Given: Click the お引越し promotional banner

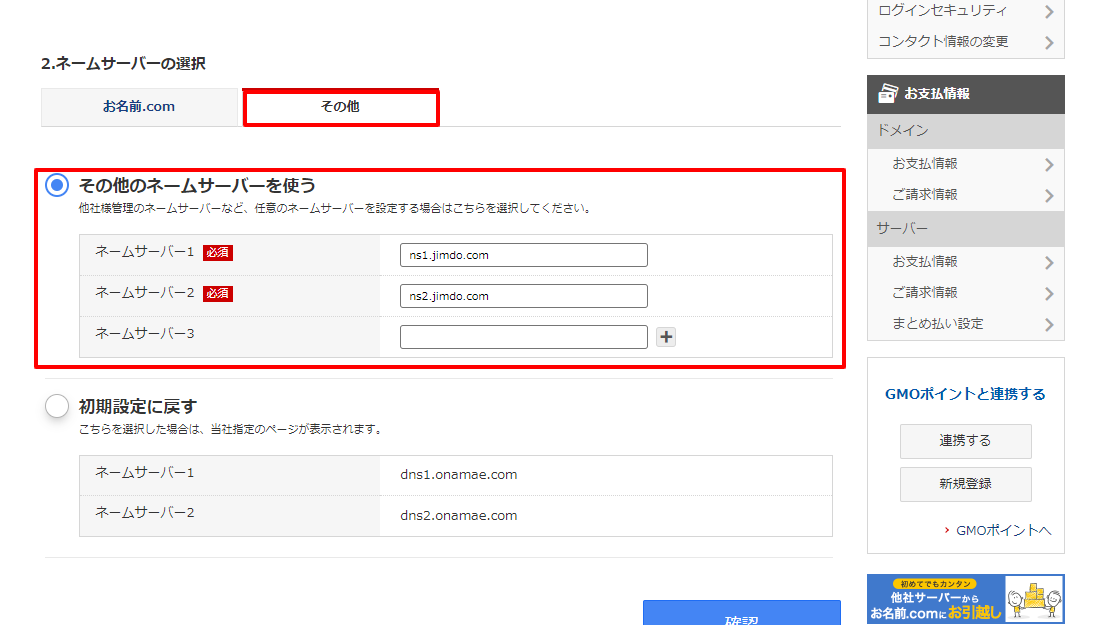Looking at the screenshot, I should tap(965, 599).
